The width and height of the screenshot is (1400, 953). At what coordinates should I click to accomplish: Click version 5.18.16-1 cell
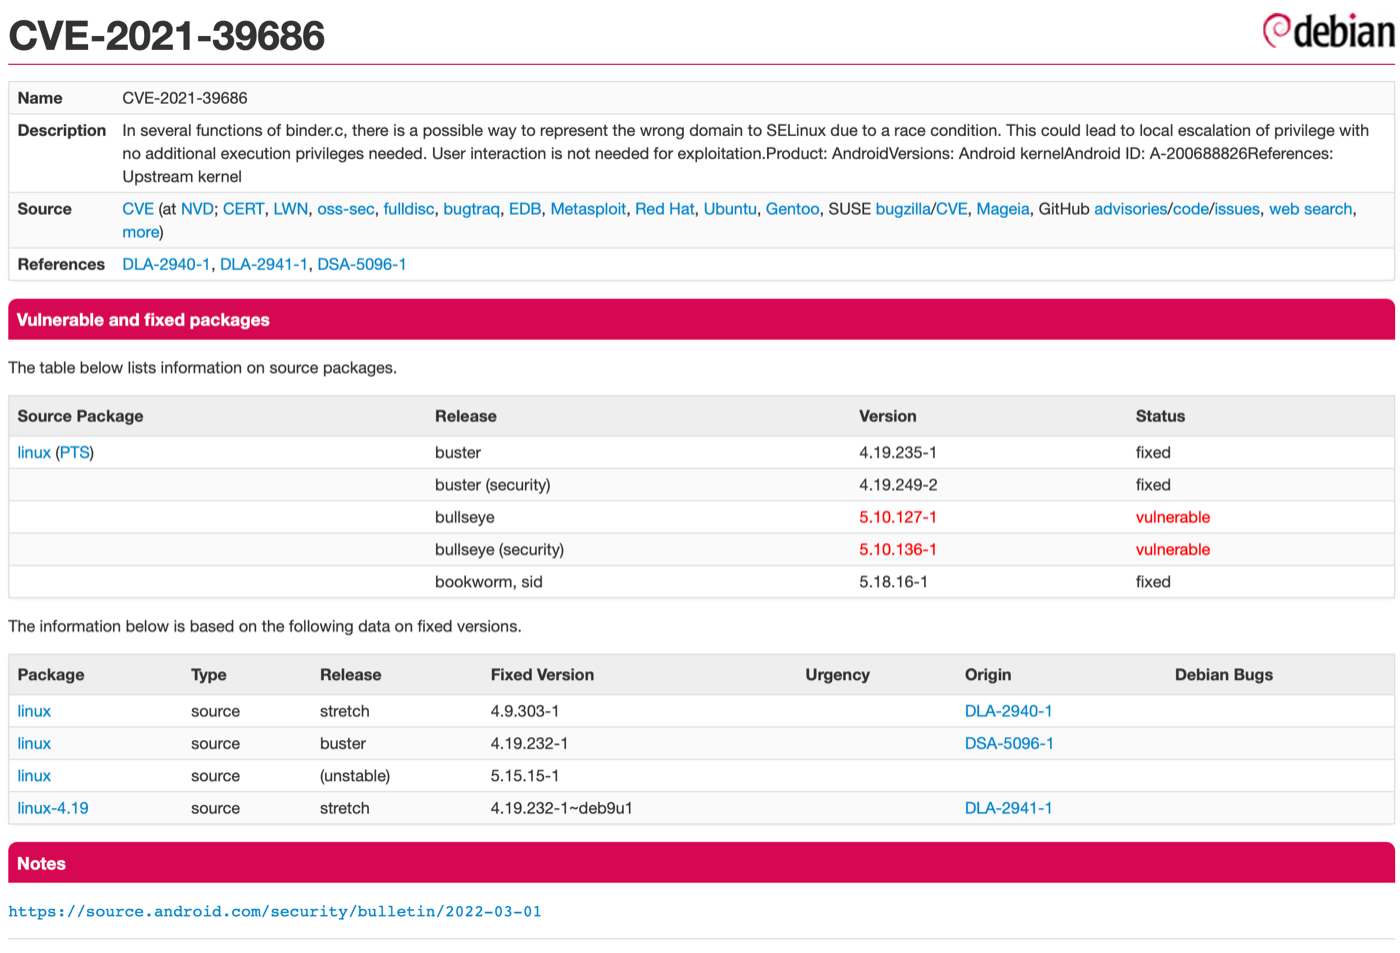tap(893, 582)
